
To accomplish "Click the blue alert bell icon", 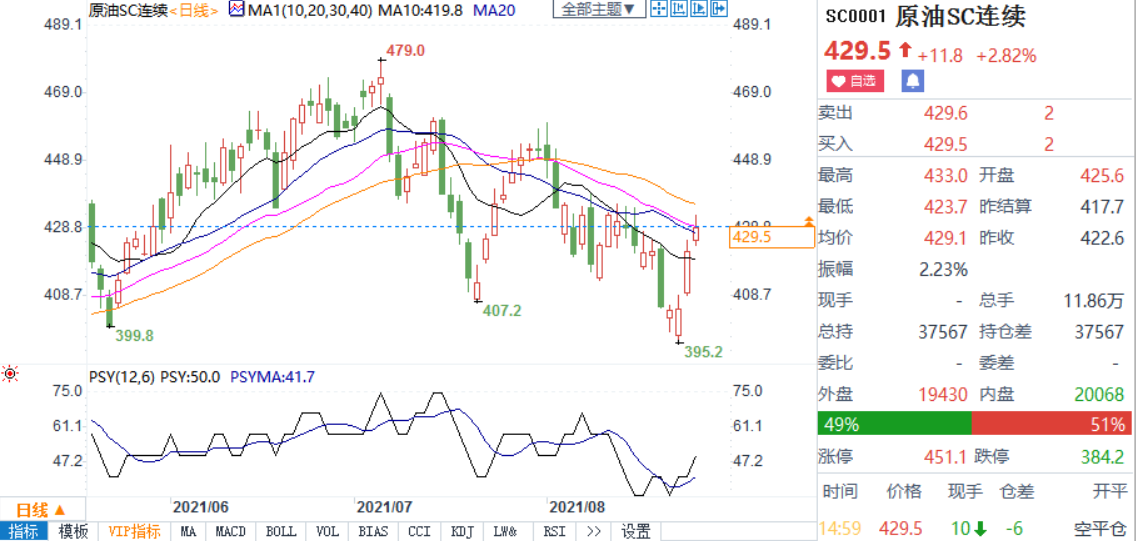I will [x=913, y=82].
